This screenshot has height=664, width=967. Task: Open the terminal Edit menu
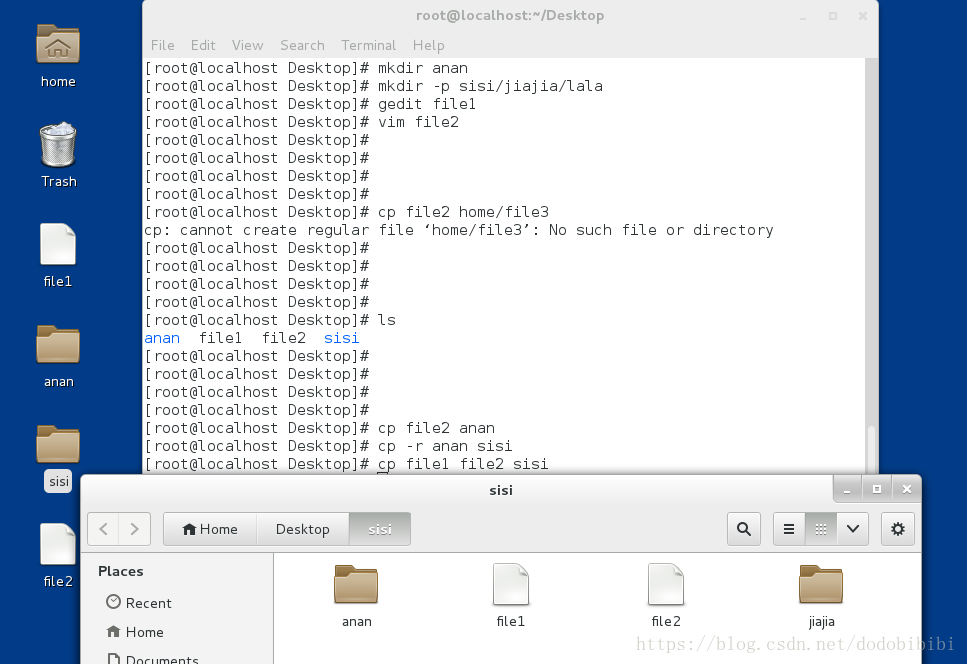tap(203, 46)
